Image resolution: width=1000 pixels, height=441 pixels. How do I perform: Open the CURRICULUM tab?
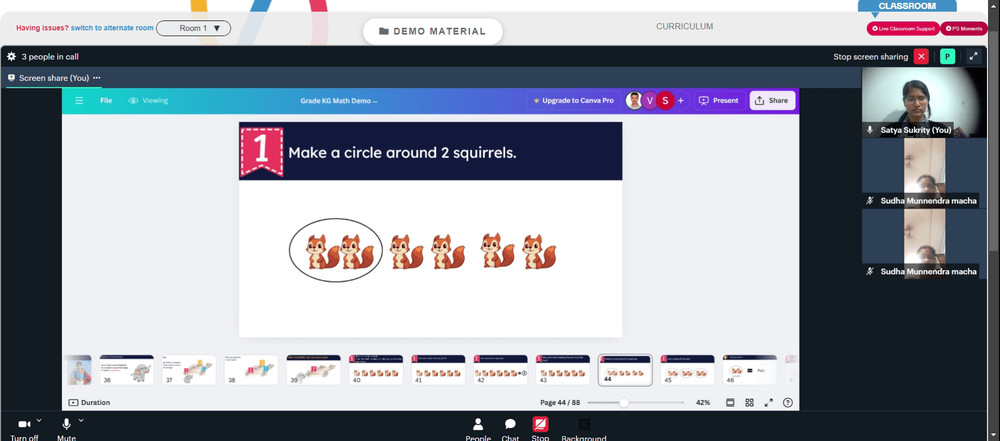[x=684, y=27]
